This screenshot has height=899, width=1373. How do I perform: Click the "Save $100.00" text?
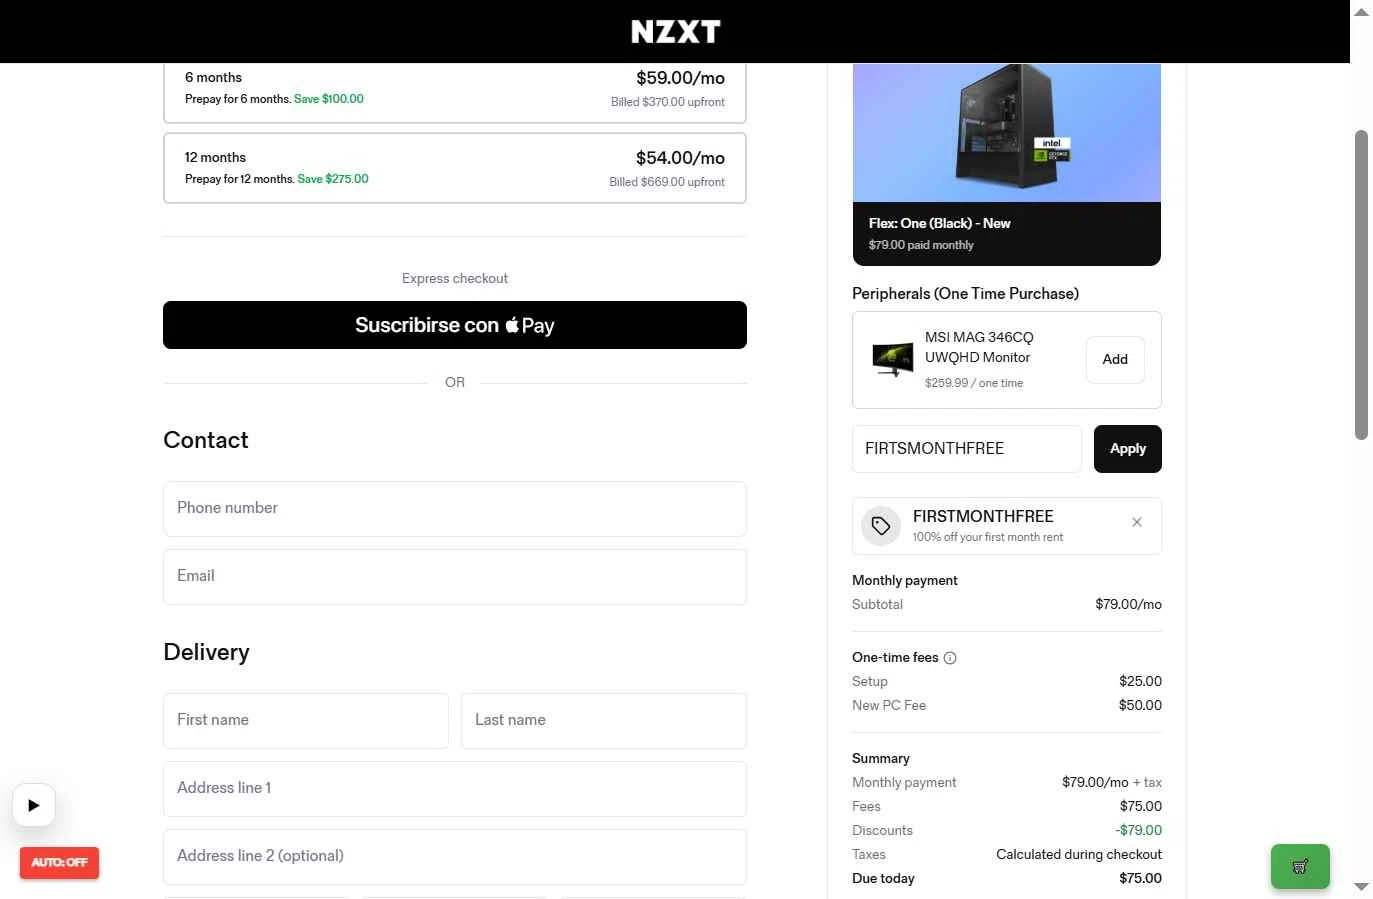click(329, 99)
